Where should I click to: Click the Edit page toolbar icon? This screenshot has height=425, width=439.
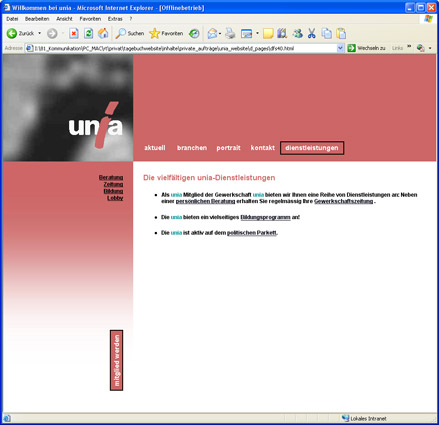tap(247, 33)
